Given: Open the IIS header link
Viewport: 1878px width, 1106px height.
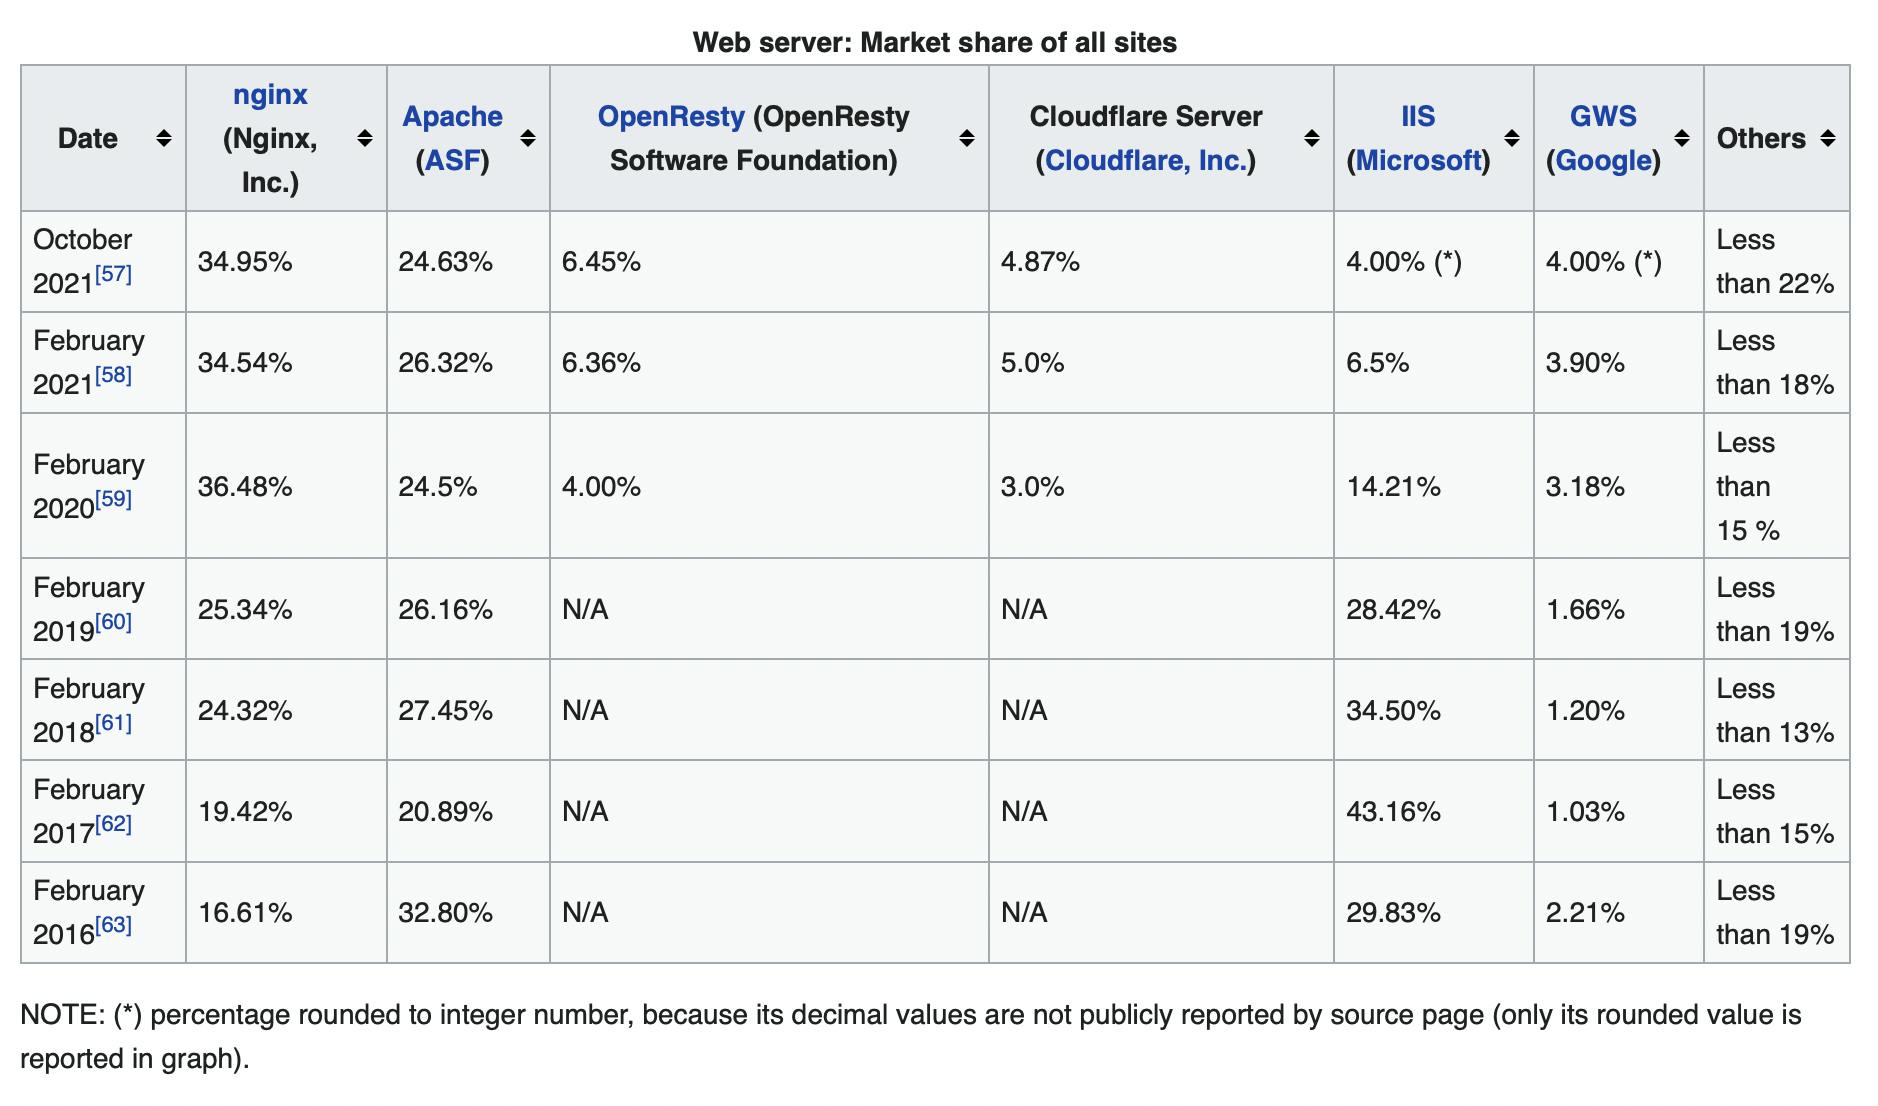Looking at the screenshot, I should tap(1418, 116).
